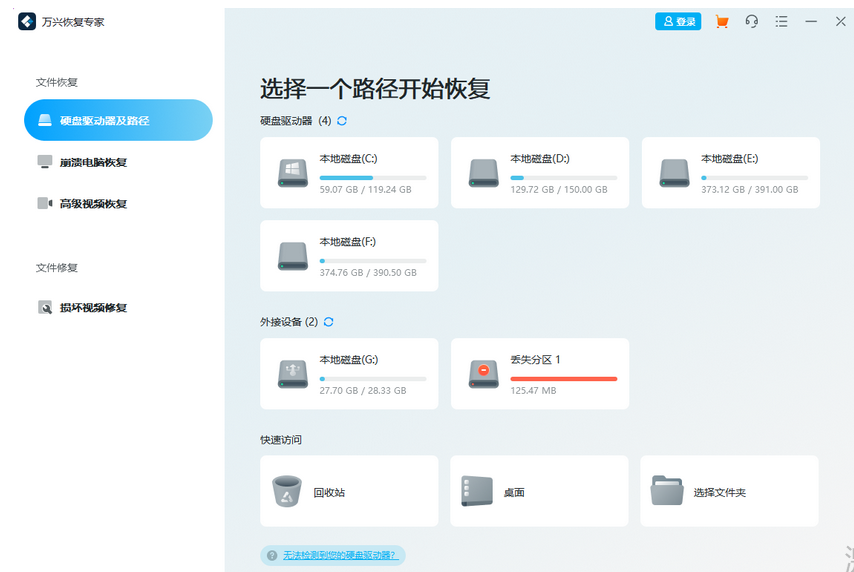Click the 125.47 MB size text
Image resolution: width=854 pixels, height=572 pixels.
(x=533, y=391)
